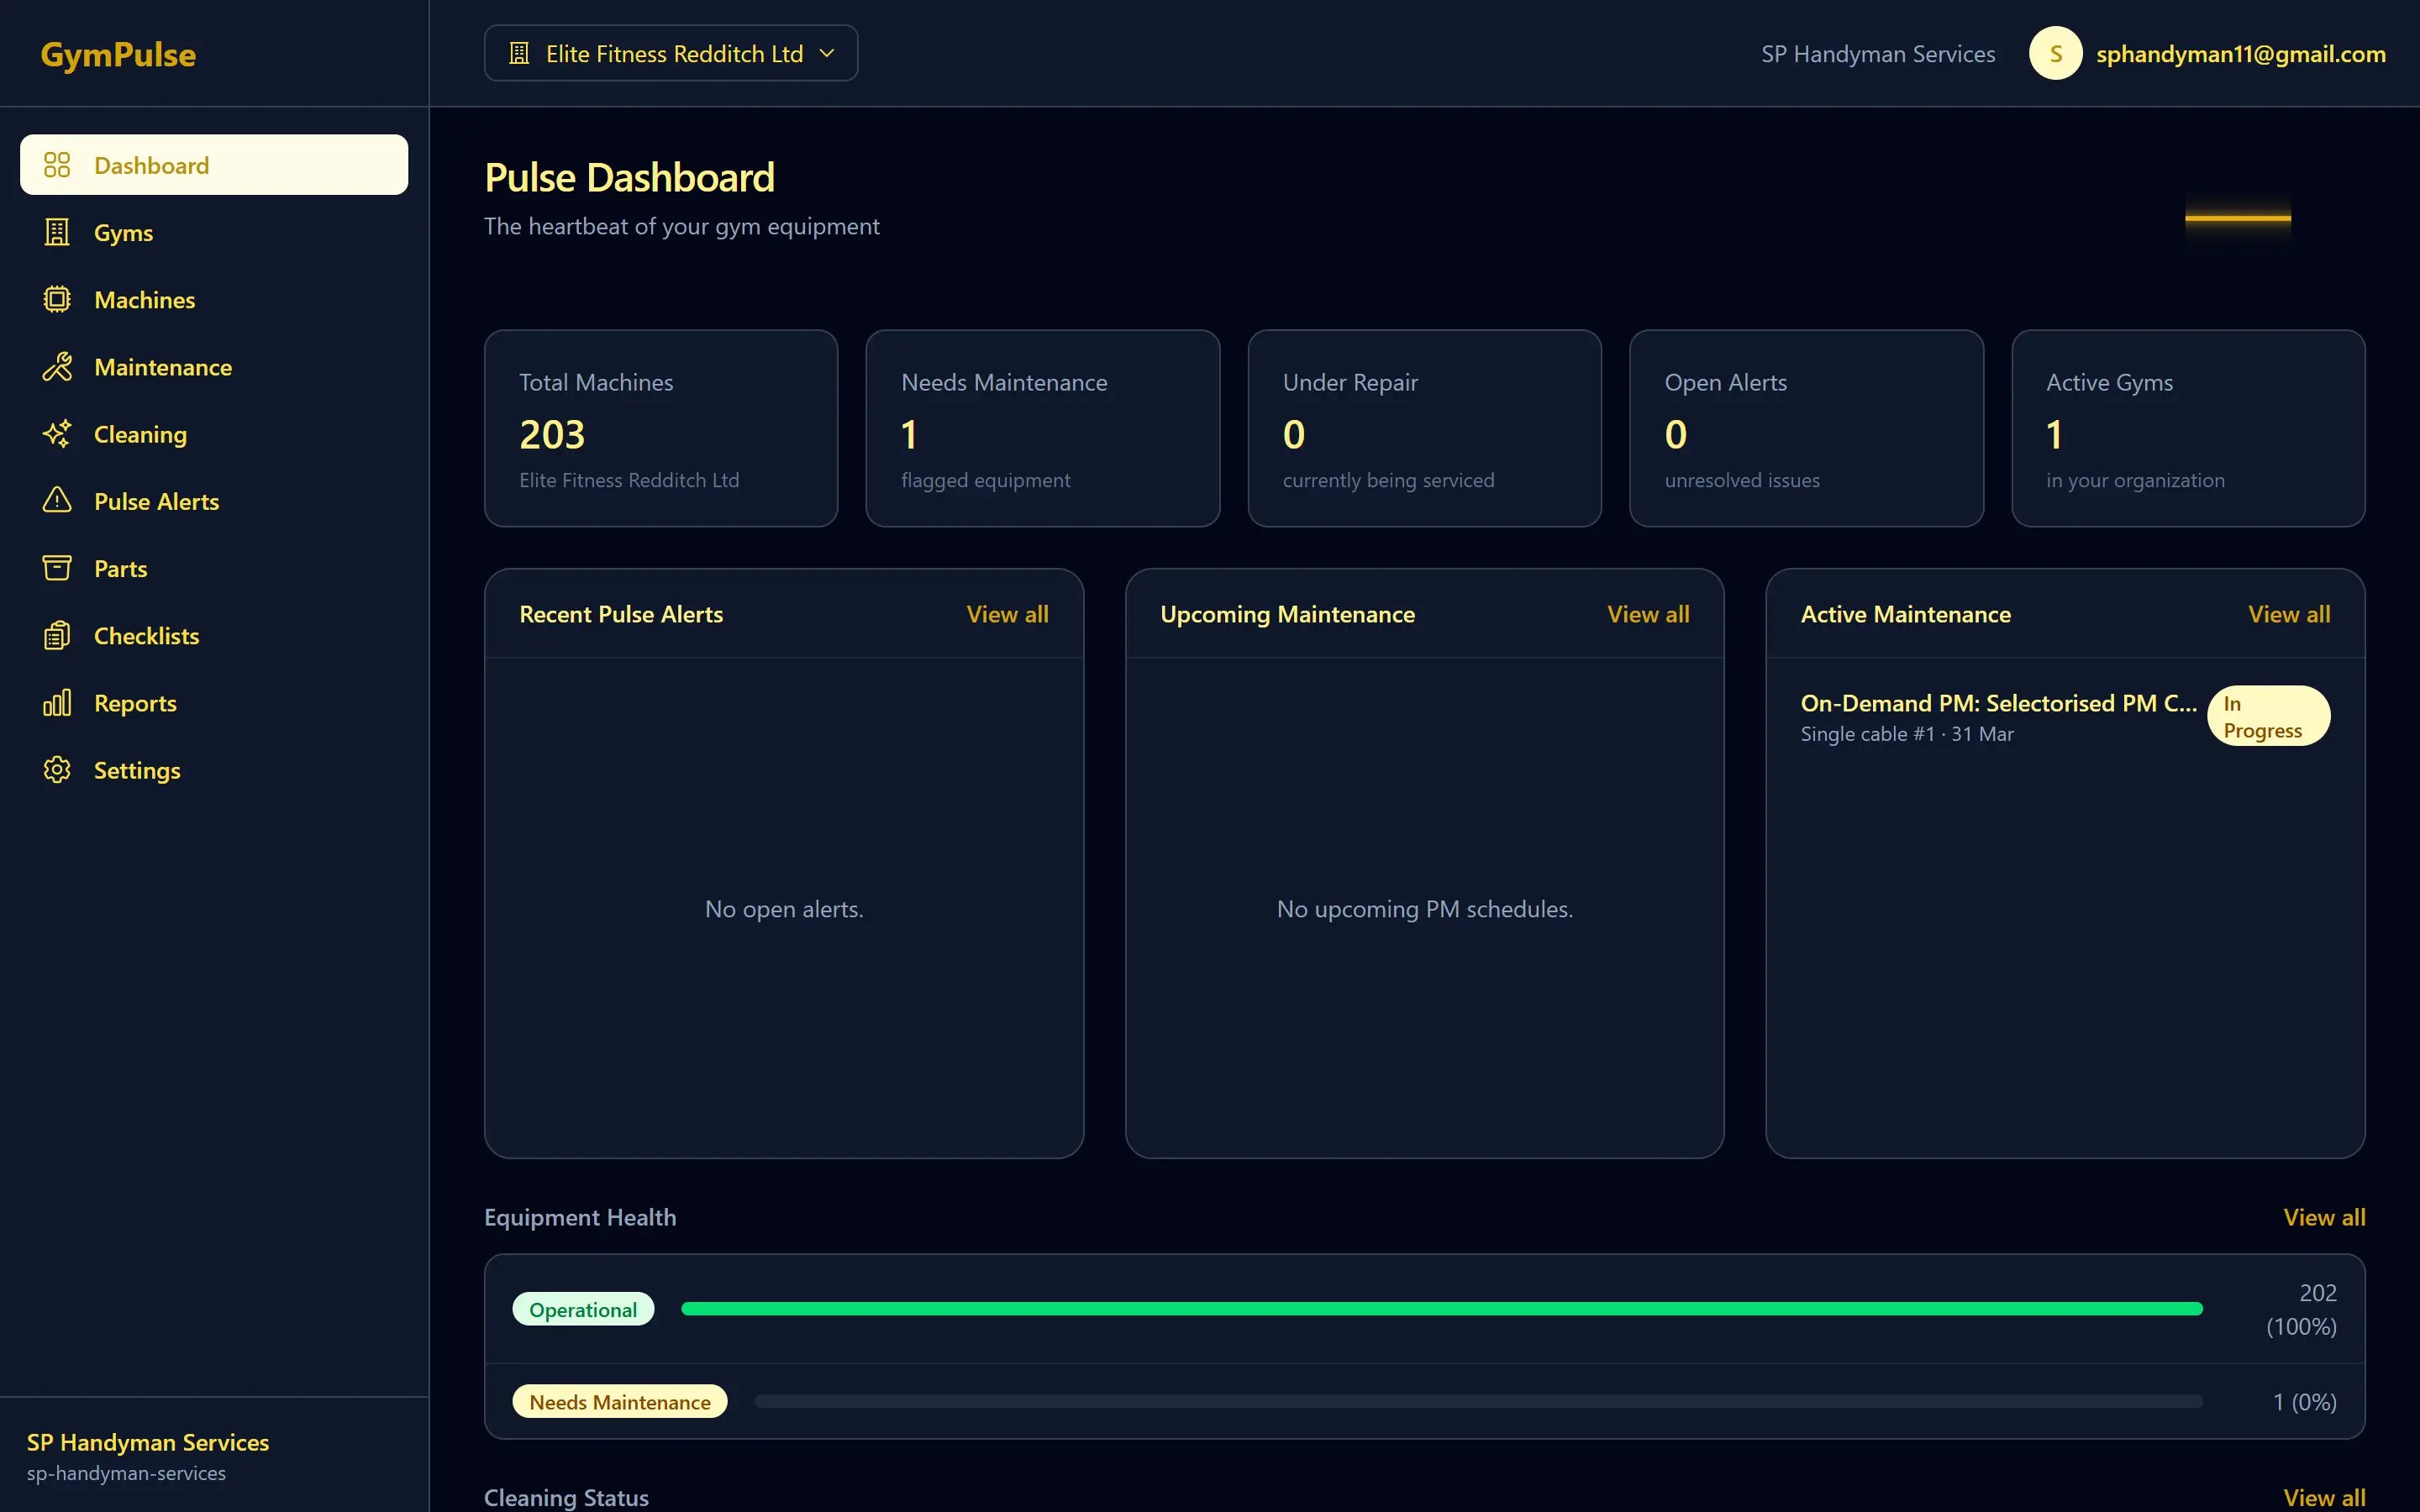Click sp-handyman-services slug in sidebar footer

(126, 1473)
